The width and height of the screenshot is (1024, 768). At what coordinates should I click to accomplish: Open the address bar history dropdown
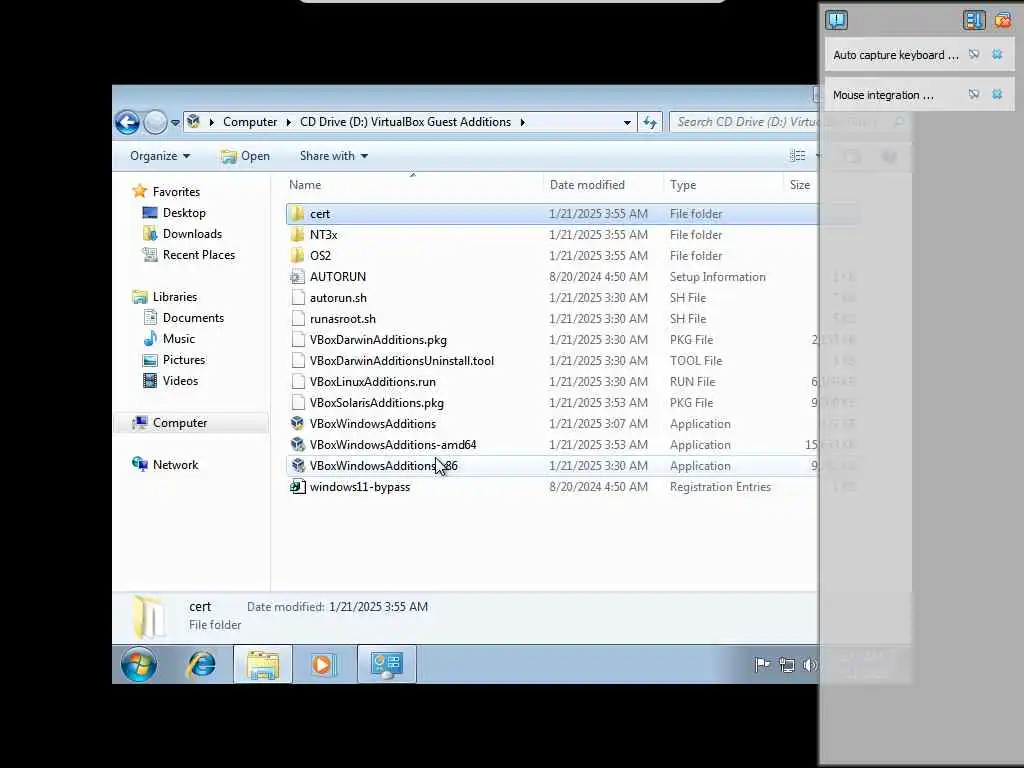point(627,122)
